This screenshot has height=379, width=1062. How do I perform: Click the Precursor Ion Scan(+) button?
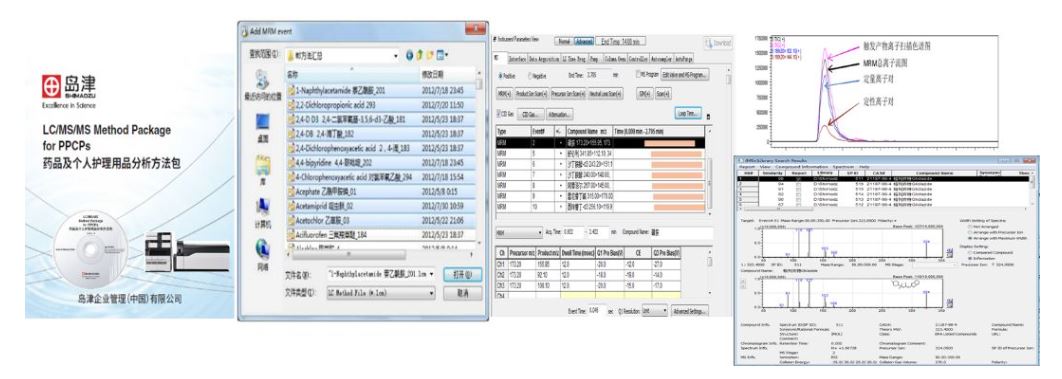click(568, 93)
